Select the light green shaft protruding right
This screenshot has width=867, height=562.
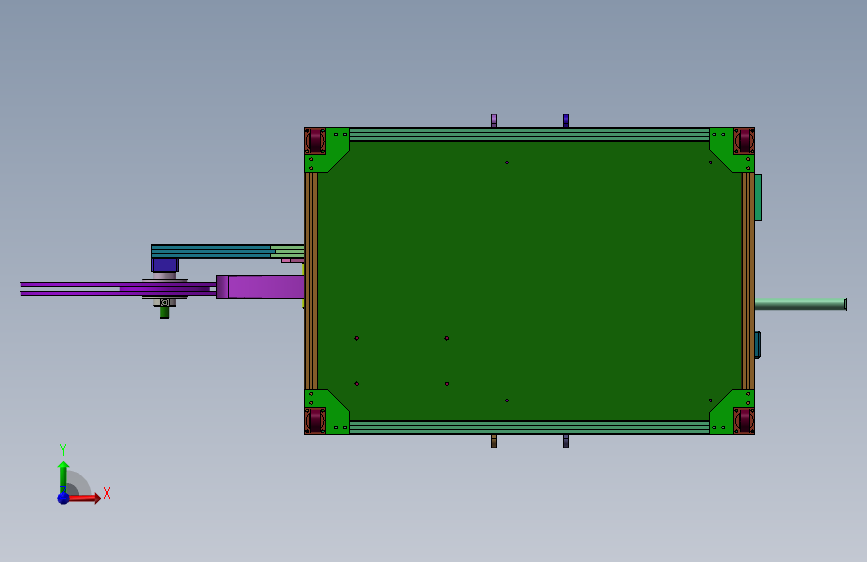(801, 304)
